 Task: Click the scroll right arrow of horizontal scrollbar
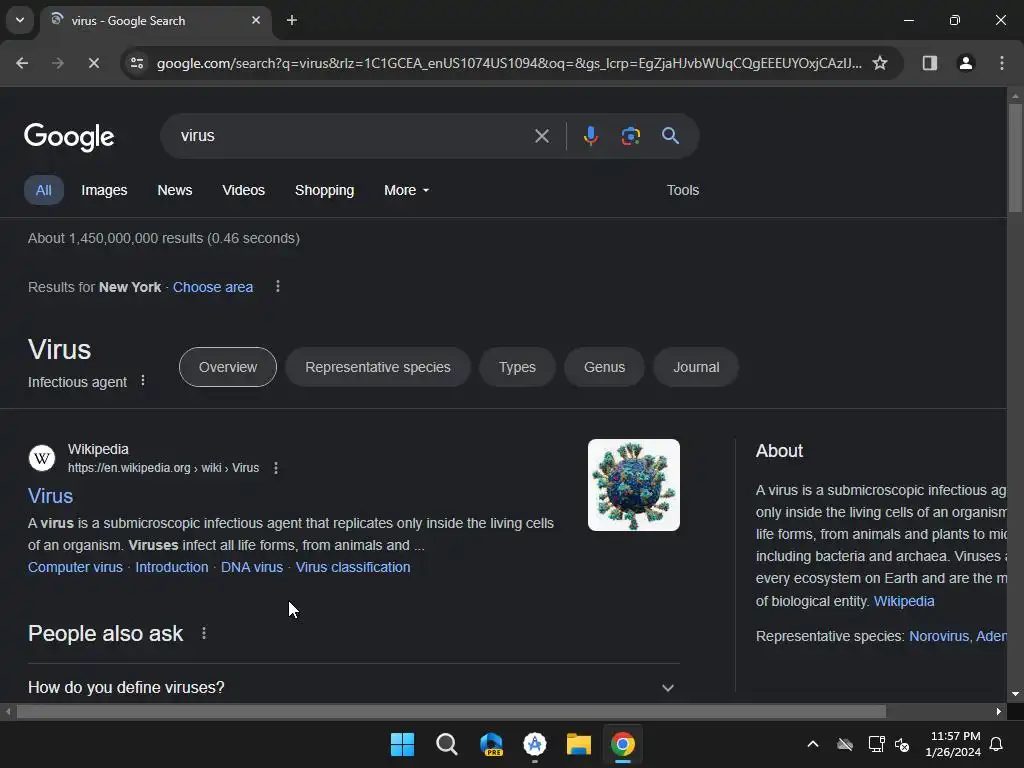(999, 711)
